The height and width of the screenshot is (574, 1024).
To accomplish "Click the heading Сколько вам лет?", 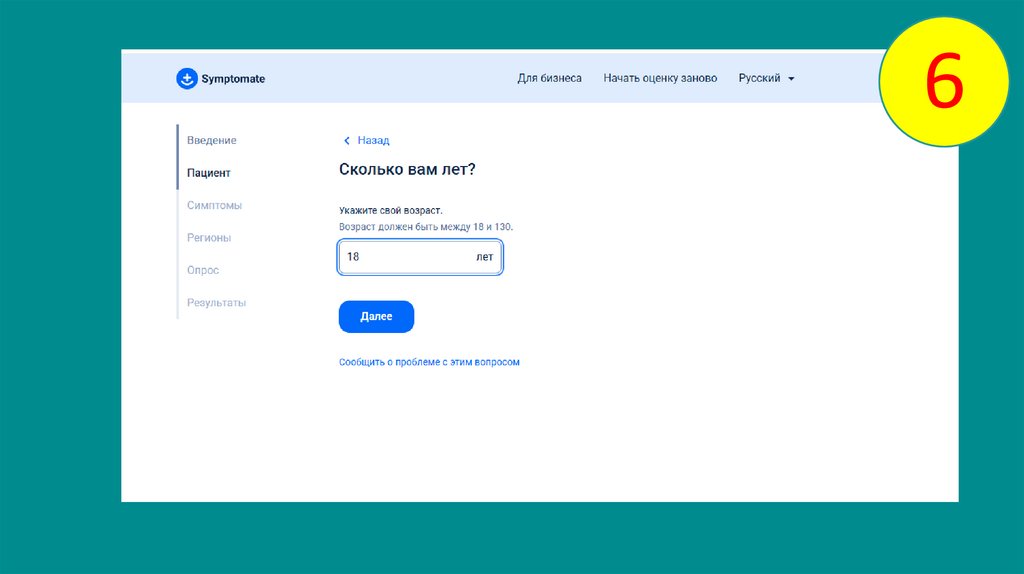I will tap(407, 170).
